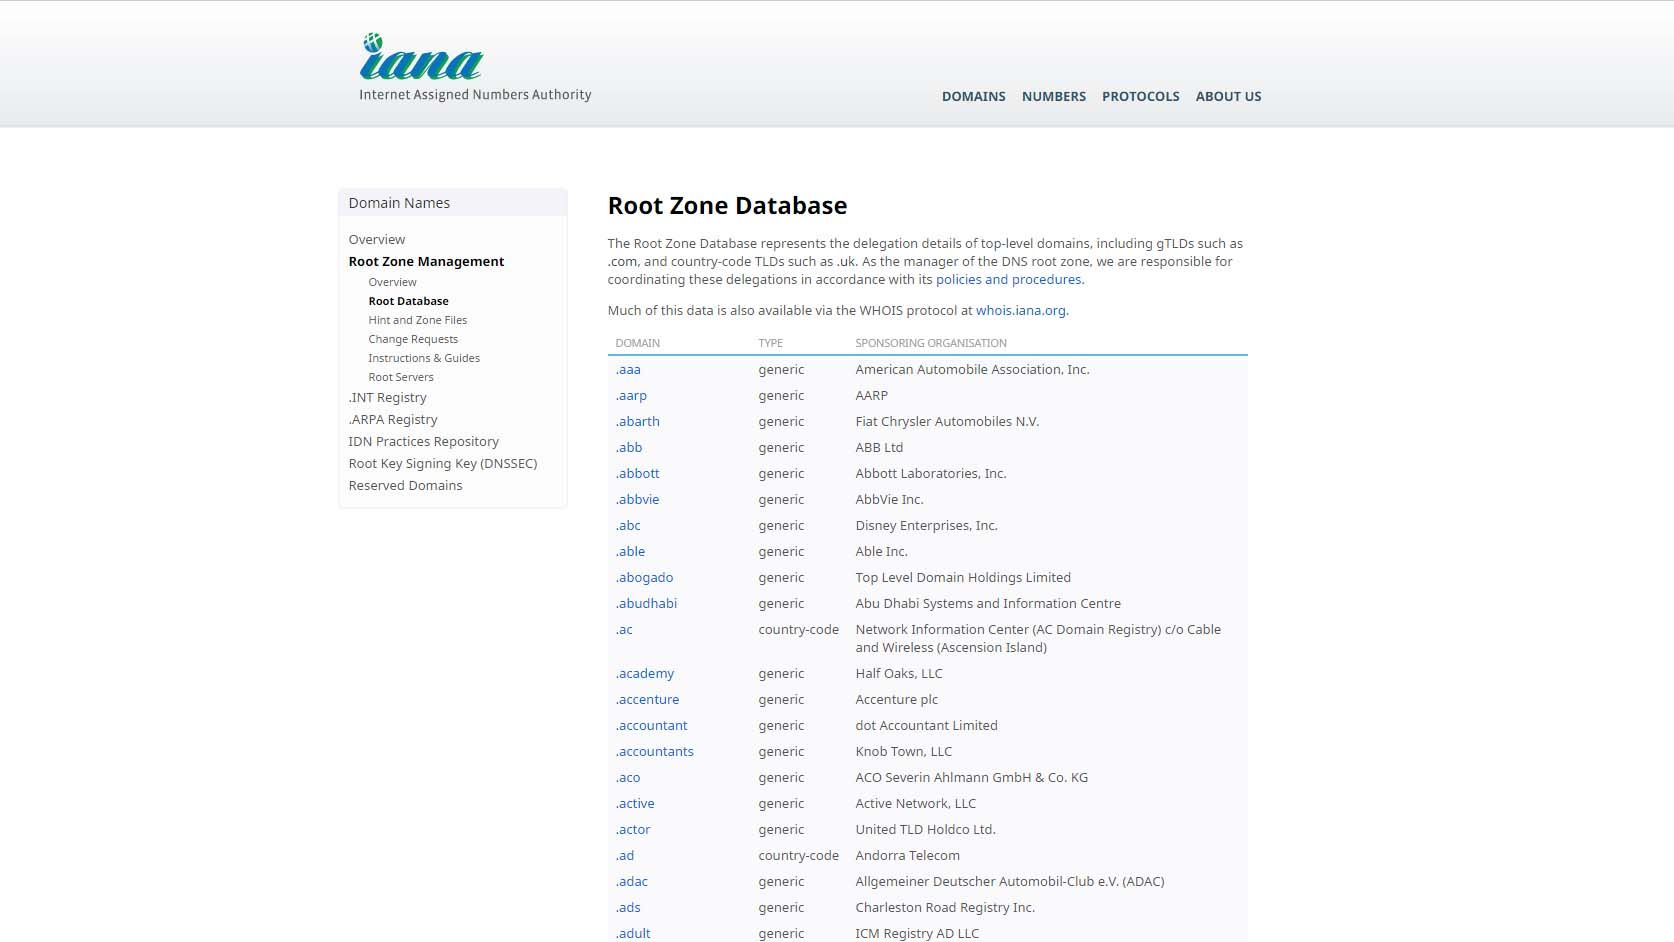Select Instructions & Guides sidebar item
Screen dimensions: 1674x942
tap(423, 358)
